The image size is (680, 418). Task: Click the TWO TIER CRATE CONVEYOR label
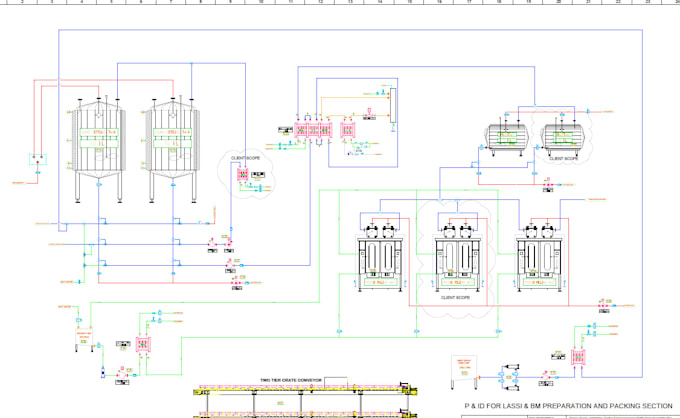[291, 380]
